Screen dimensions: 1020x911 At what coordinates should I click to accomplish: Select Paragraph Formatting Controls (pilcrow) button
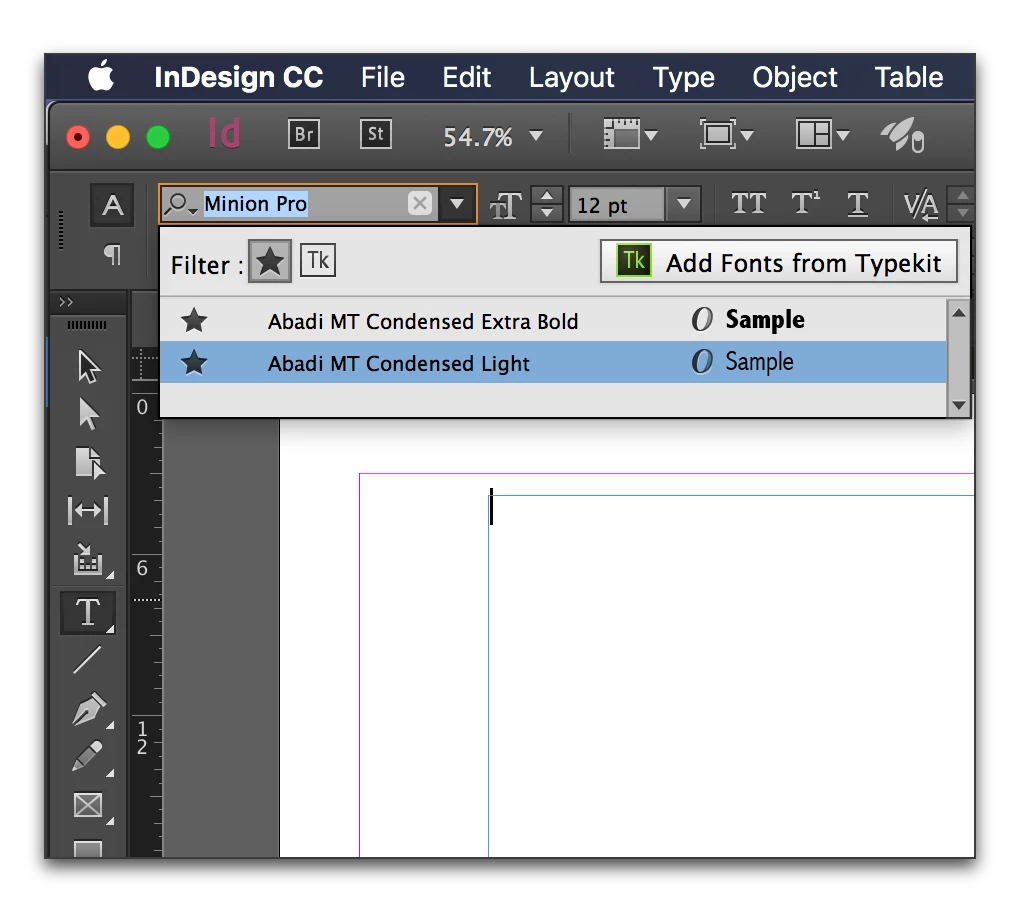click(x=112, y=254)
